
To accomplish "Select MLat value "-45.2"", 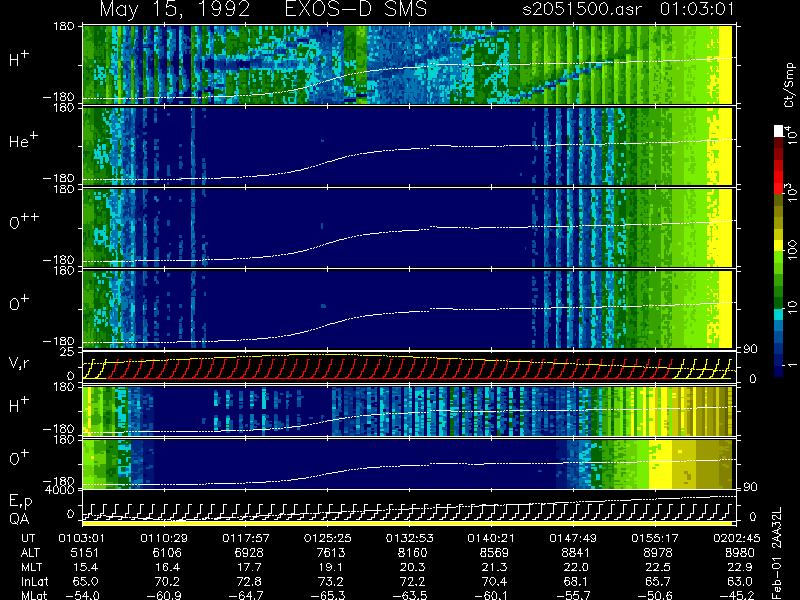I will pyautogui.click(x=737, y=595).
